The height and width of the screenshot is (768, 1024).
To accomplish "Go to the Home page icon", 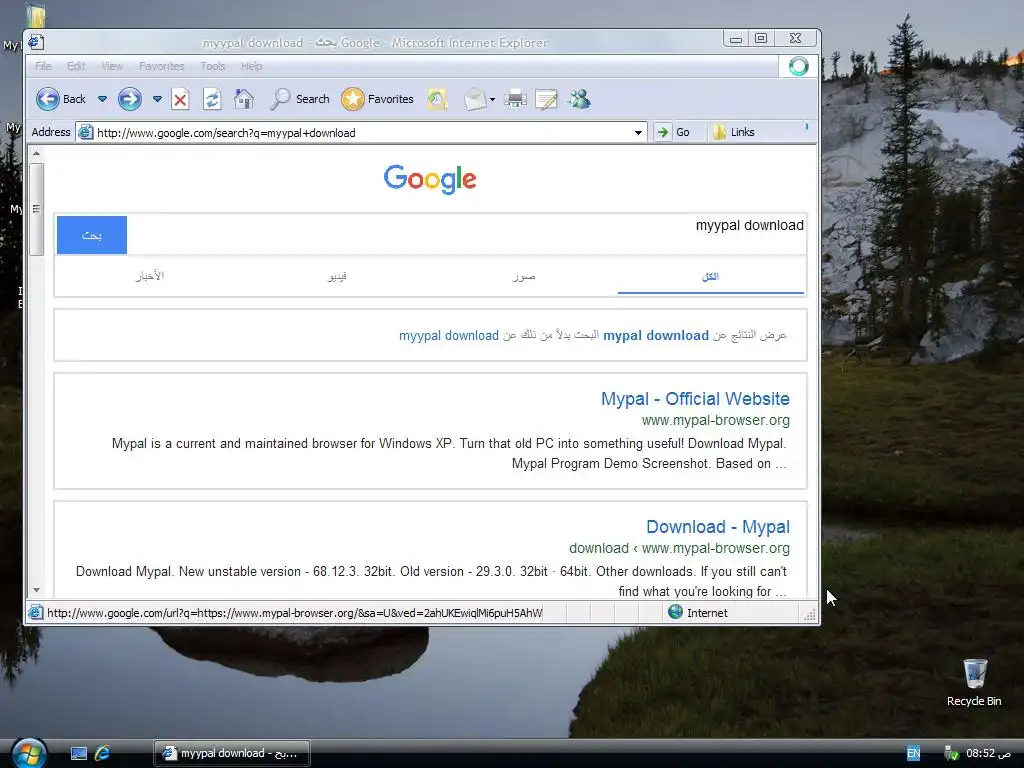I will click(244, 99).
